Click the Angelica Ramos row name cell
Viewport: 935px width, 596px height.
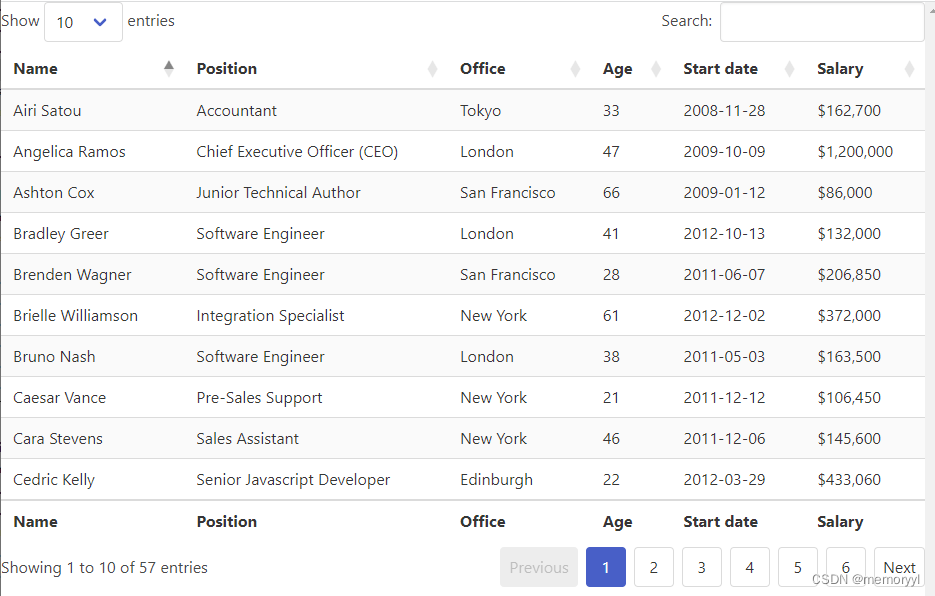[70, 152]
